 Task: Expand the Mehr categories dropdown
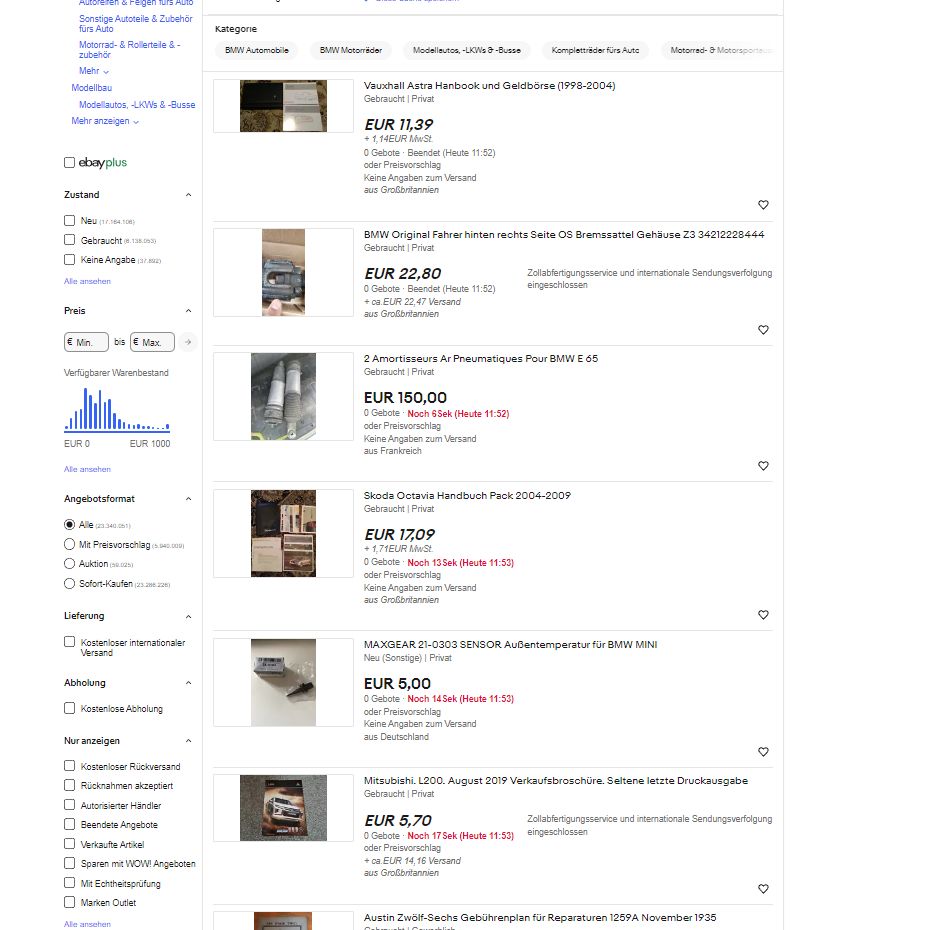point(94,72)
